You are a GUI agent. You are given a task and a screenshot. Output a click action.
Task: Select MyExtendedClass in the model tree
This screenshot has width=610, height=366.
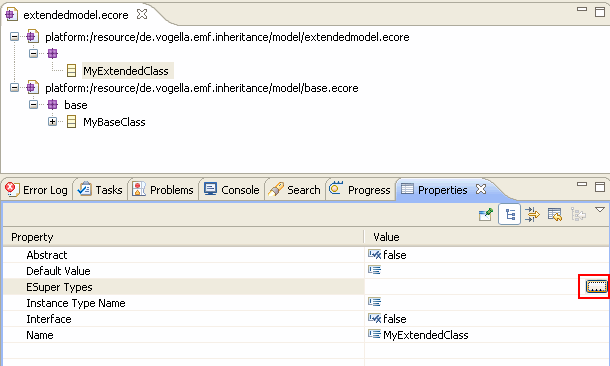(126, 71)
